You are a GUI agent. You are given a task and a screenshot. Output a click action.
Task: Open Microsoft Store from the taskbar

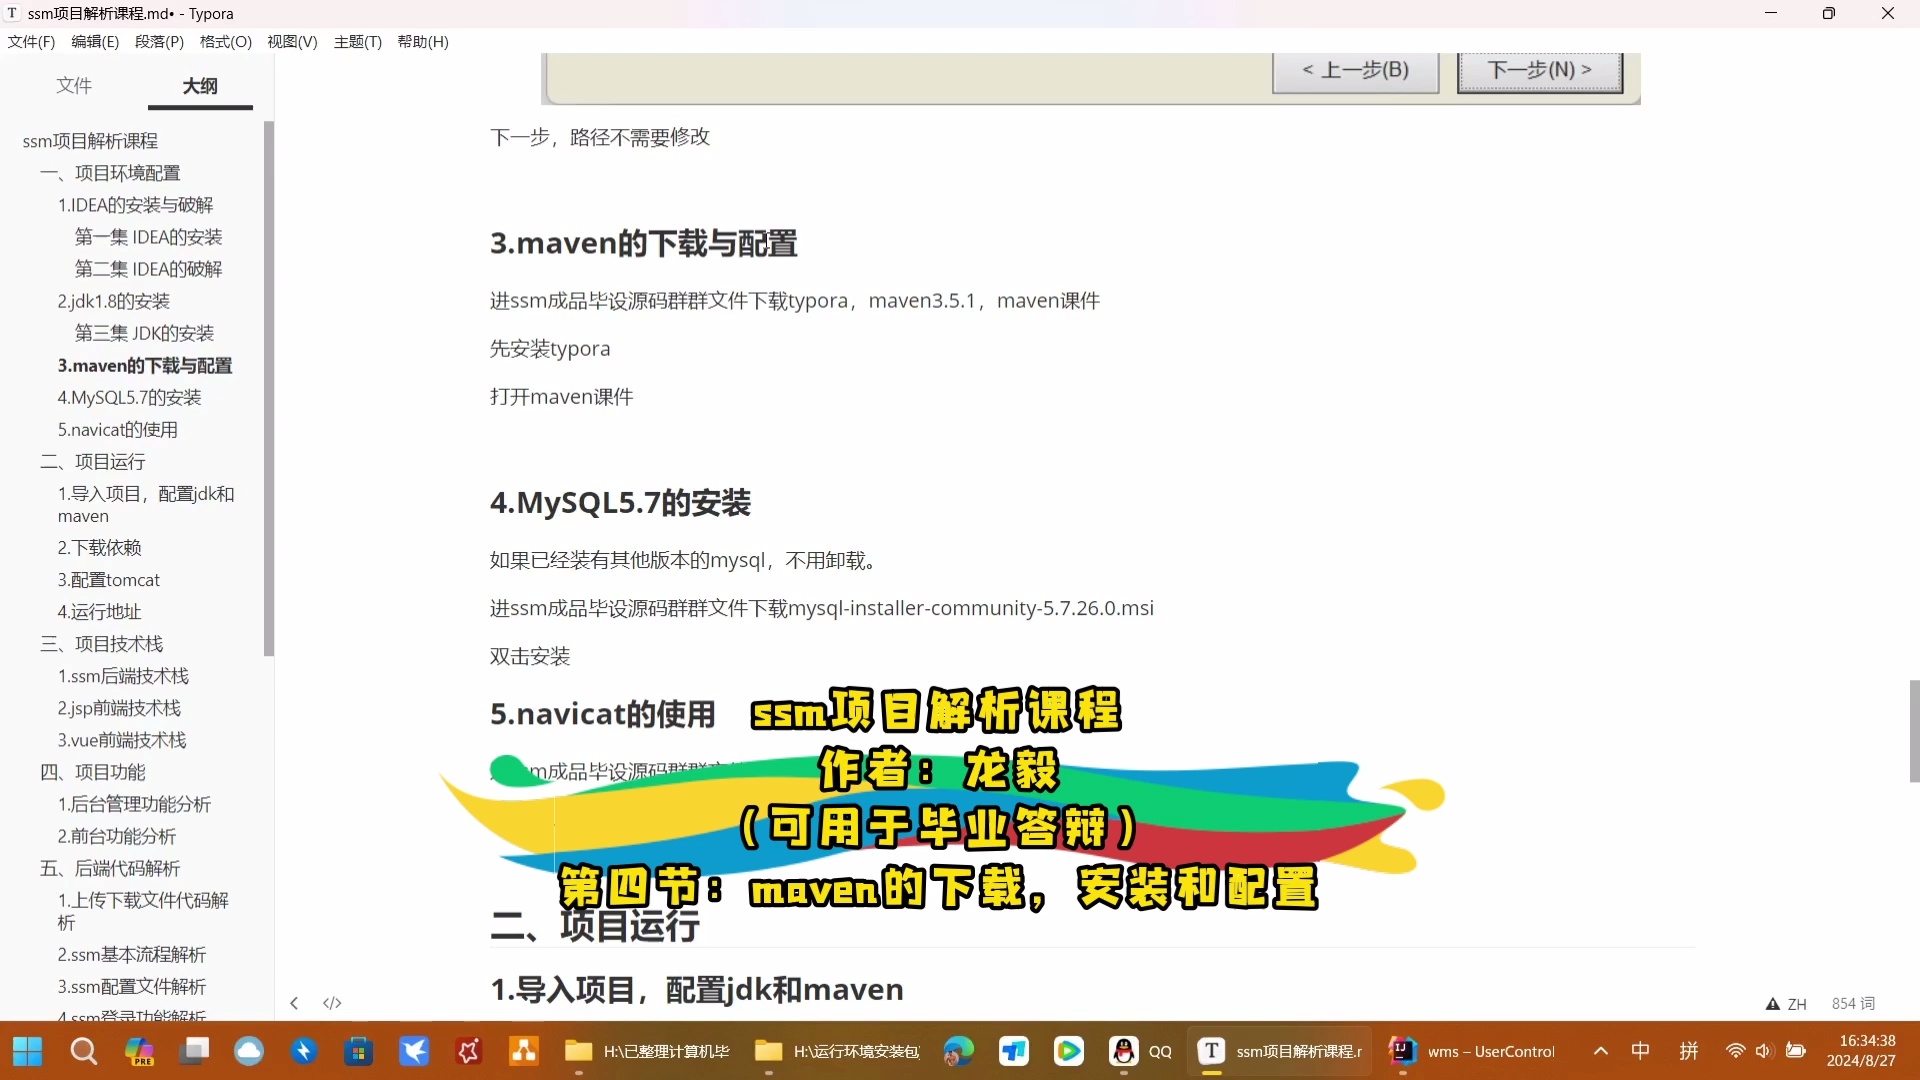(358, 1051)
